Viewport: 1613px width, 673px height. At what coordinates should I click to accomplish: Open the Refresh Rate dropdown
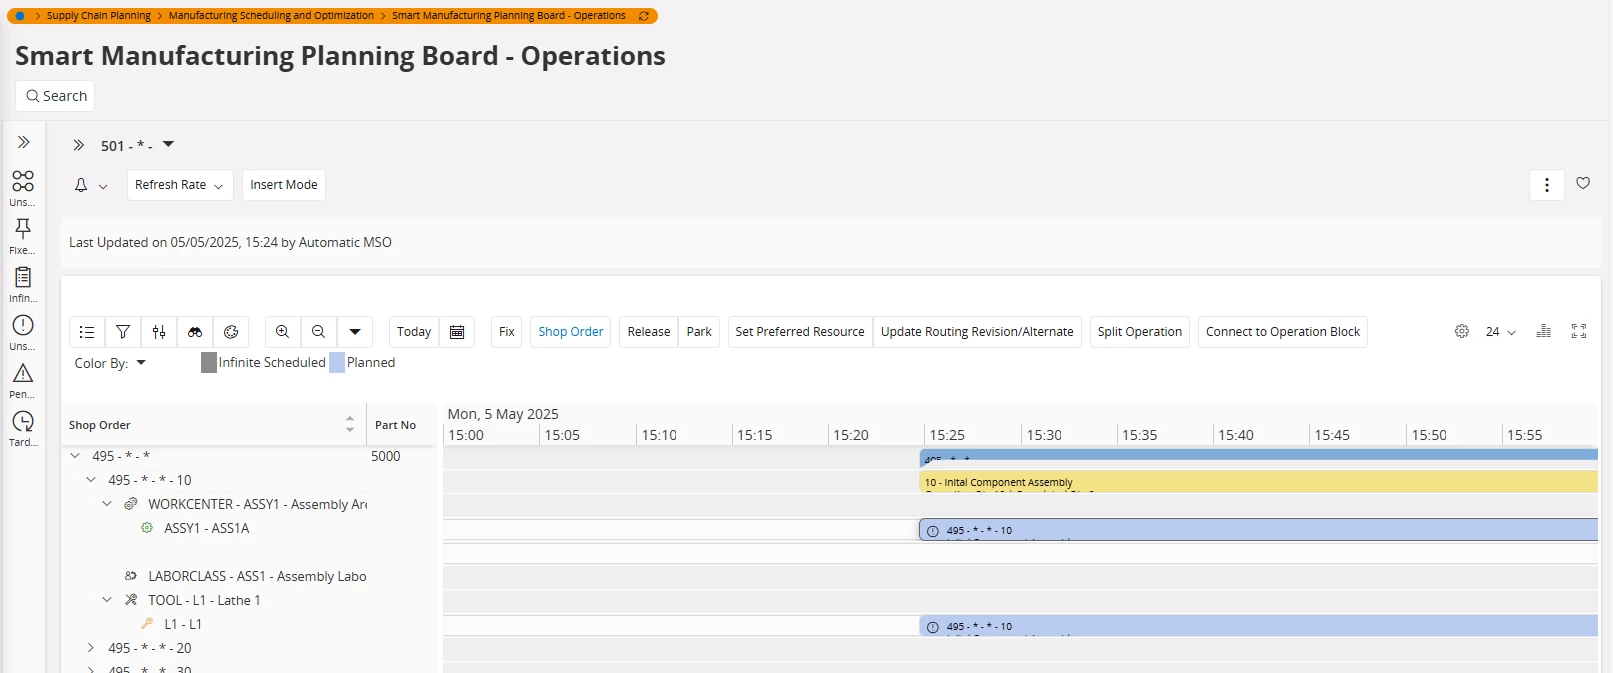pyautogui.click(x=180, y=185)
